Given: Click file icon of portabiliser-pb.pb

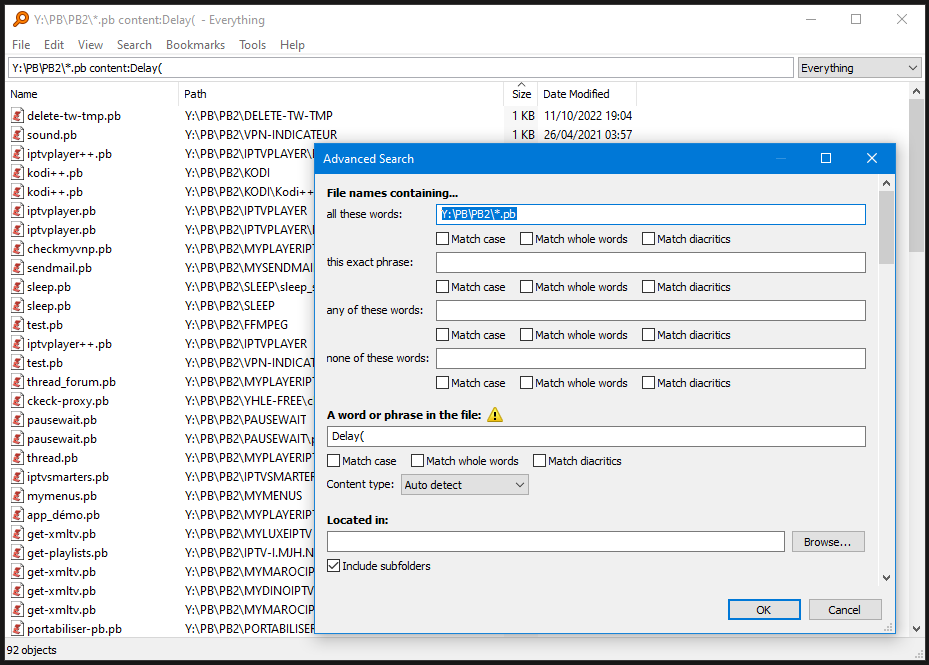Looking at the screenshot, I should point(18,629).
